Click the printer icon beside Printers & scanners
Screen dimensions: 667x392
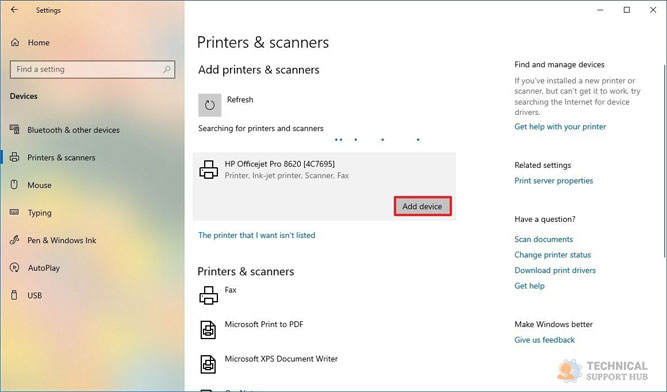click(x=14, y=157)
